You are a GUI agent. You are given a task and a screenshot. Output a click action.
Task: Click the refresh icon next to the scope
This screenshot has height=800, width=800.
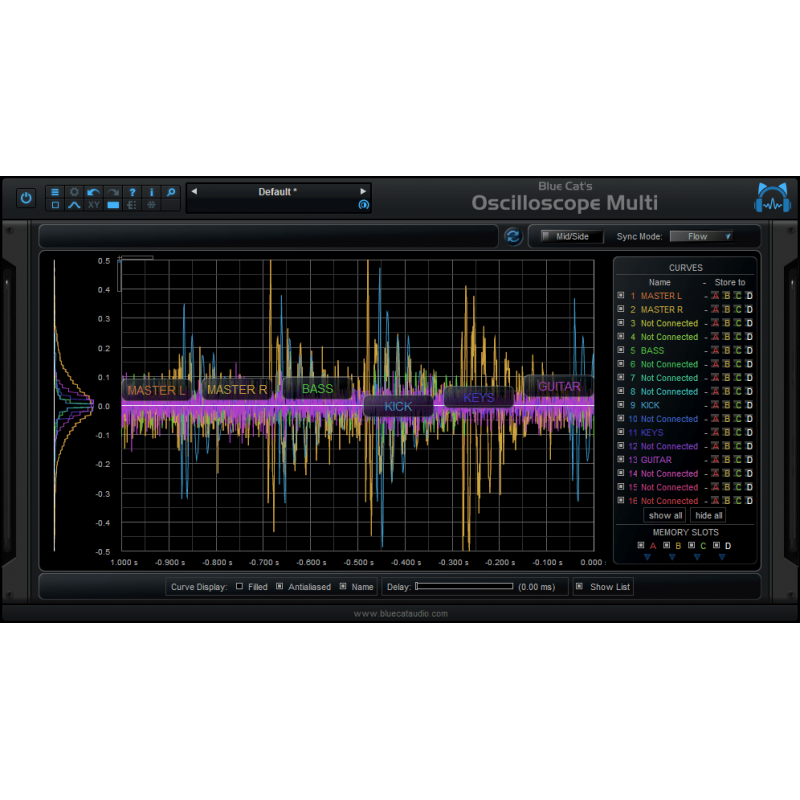point(512,236)
